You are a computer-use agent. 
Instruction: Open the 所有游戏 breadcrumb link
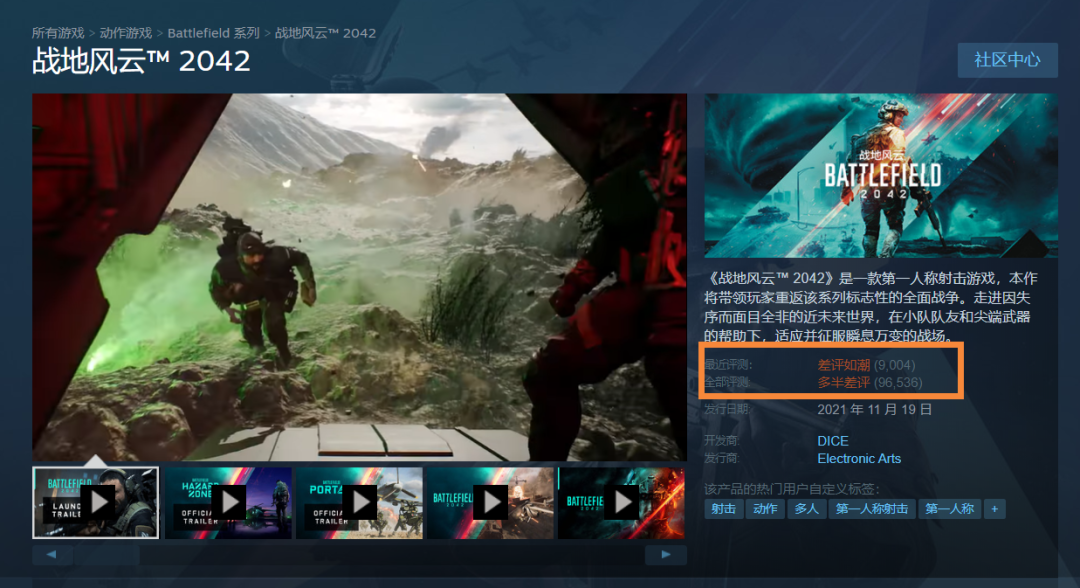click(58, 33)
